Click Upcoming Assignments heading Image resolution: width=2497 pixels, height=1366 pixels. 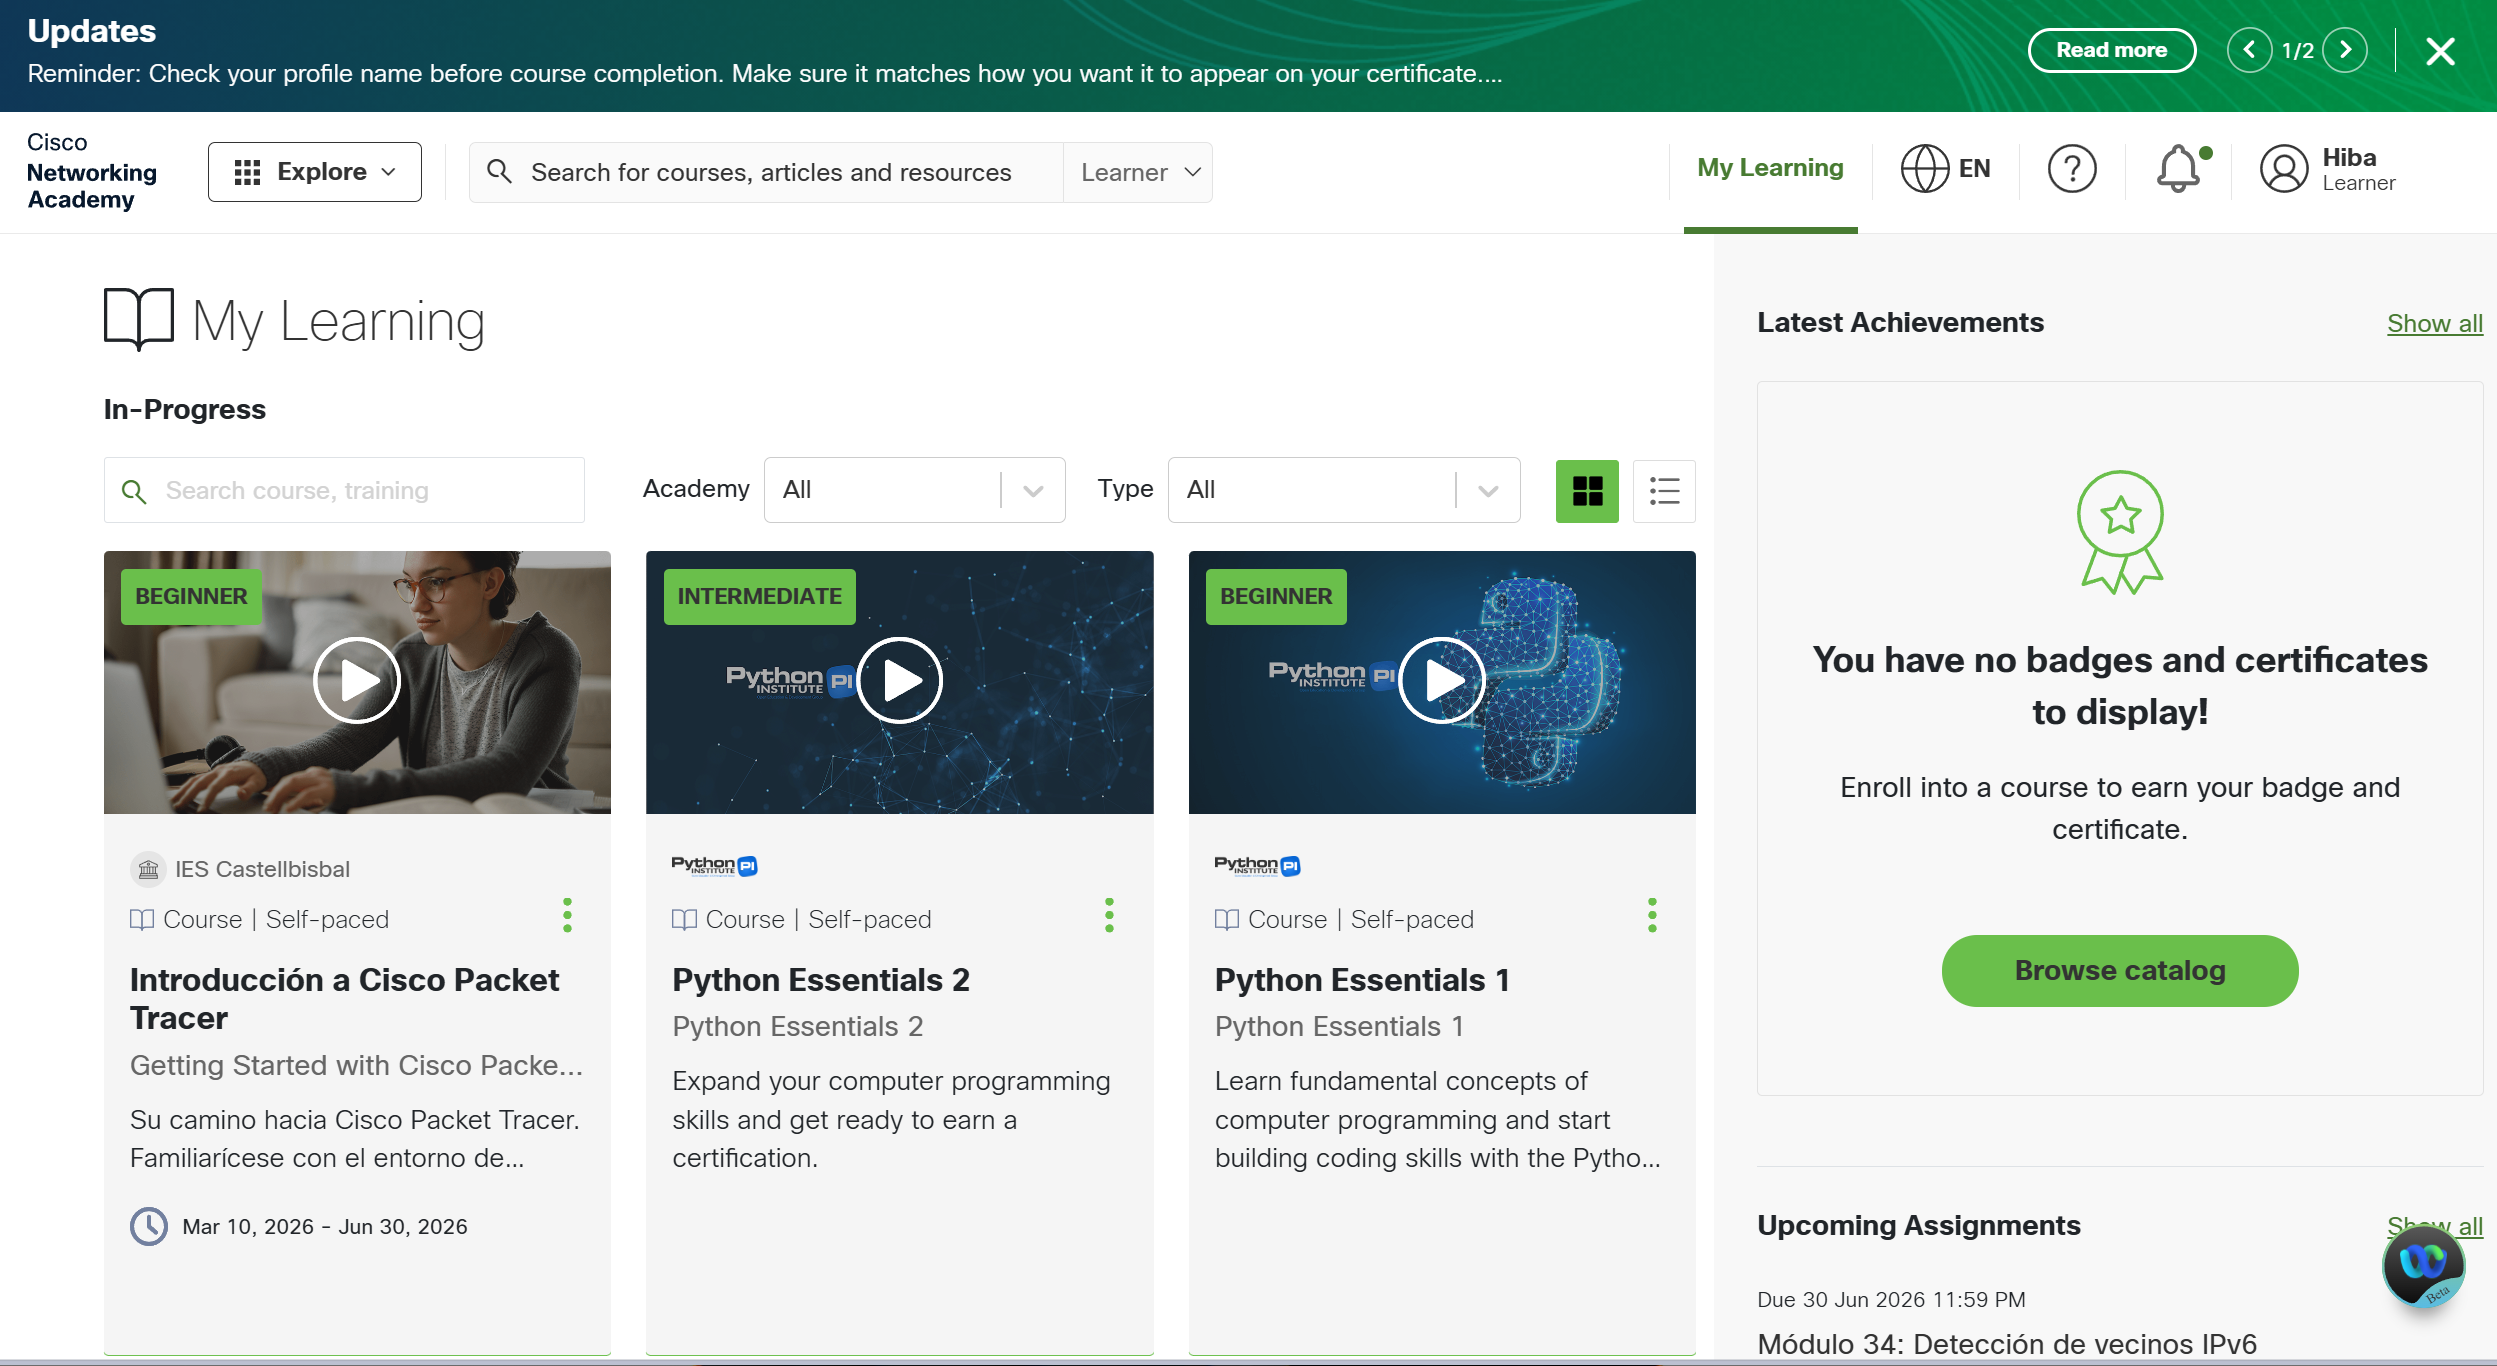pos(1919,1225)
